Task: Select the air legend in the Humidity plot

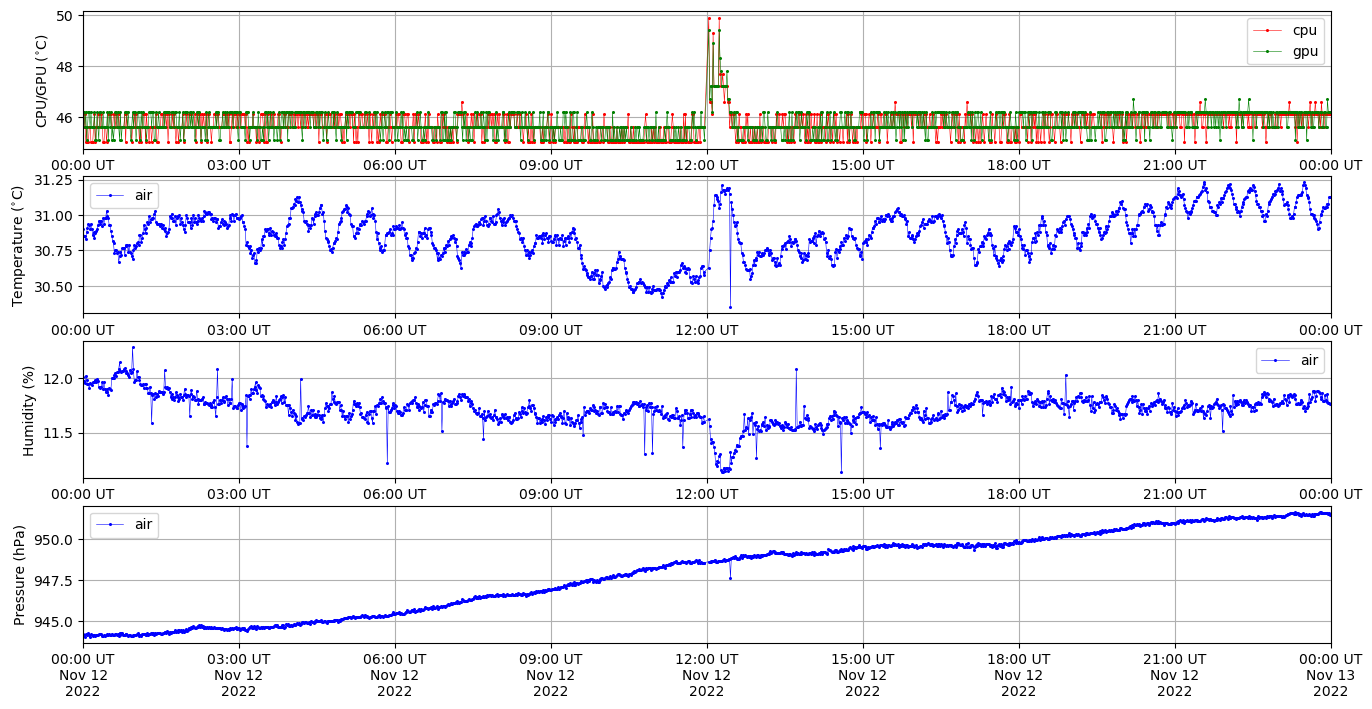Action: [x=1290, y=360]
